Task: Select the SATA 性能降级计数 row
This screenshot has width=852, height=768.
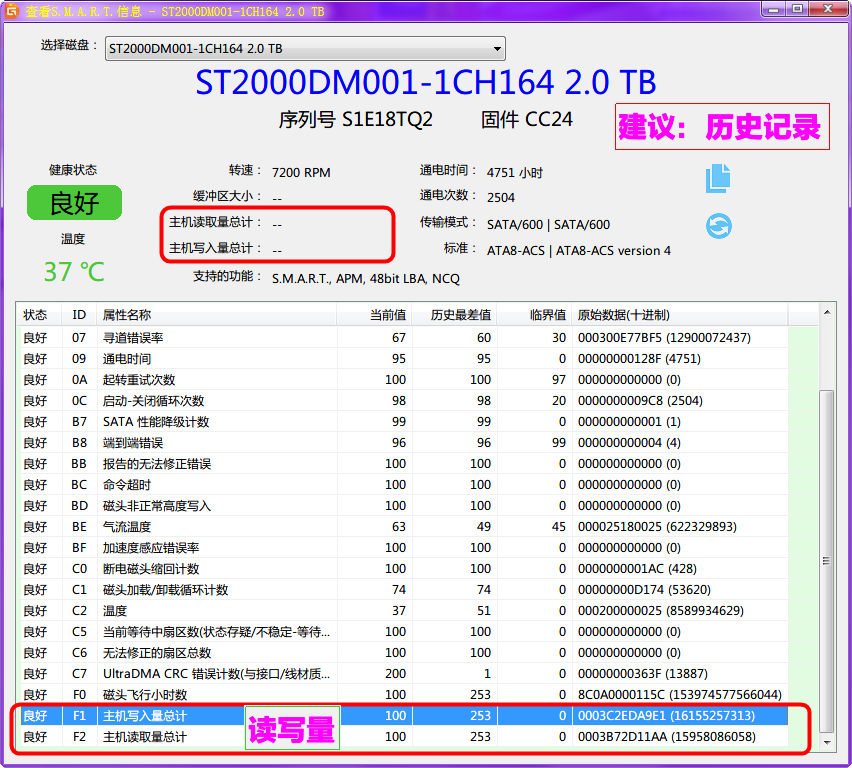Action: [402, 422]
